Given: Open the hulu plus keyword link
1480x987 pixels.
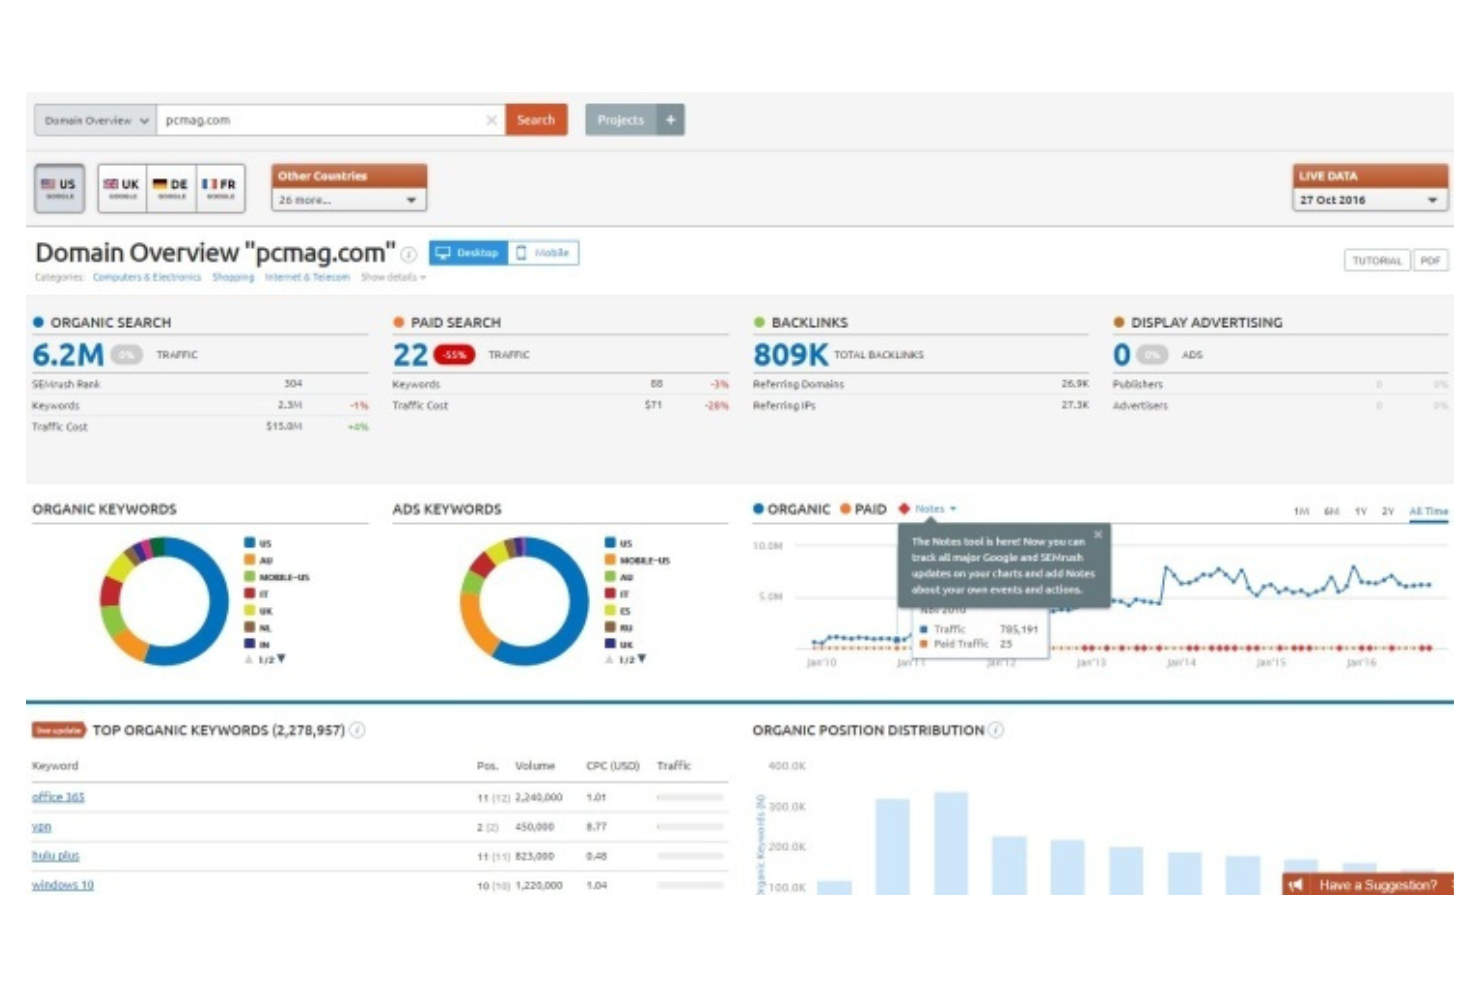Looking at the screenshot, I should tap(55, 856).
